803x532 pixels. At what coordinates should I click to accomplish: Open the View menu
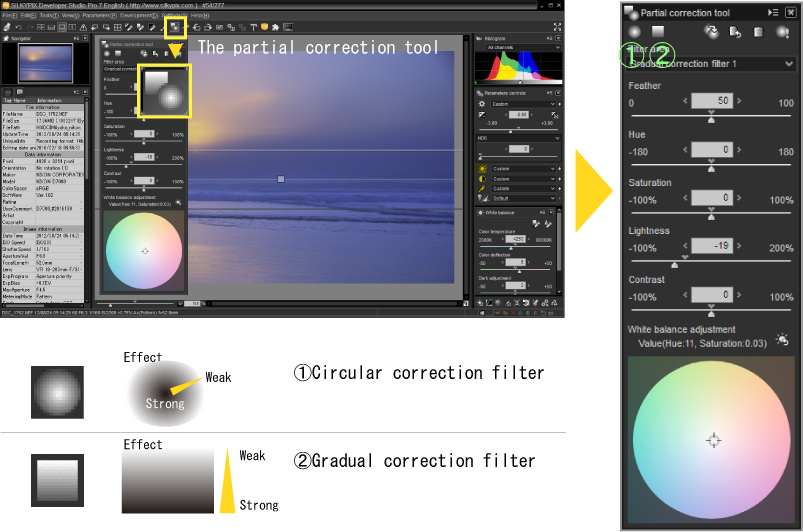pyautogui.click(x=71, y=16)
